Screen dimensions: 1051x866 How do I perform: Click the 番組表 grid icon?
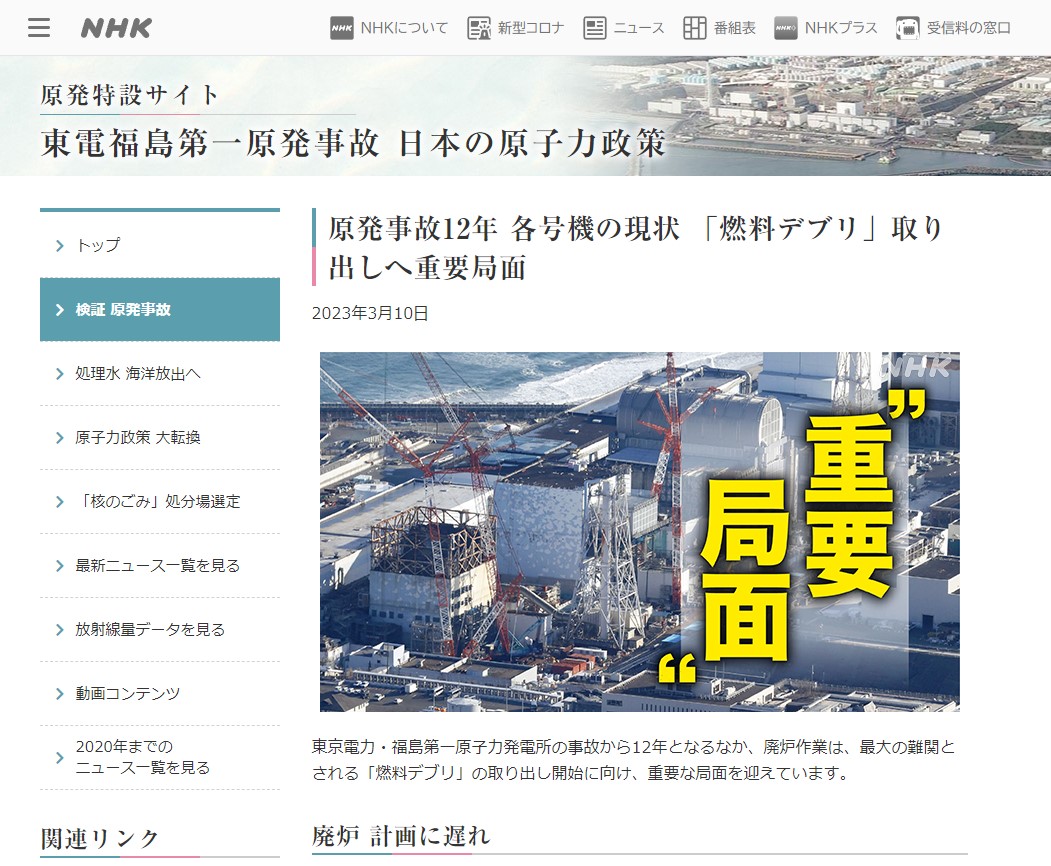pyautogui.click(x=694, y=28)
